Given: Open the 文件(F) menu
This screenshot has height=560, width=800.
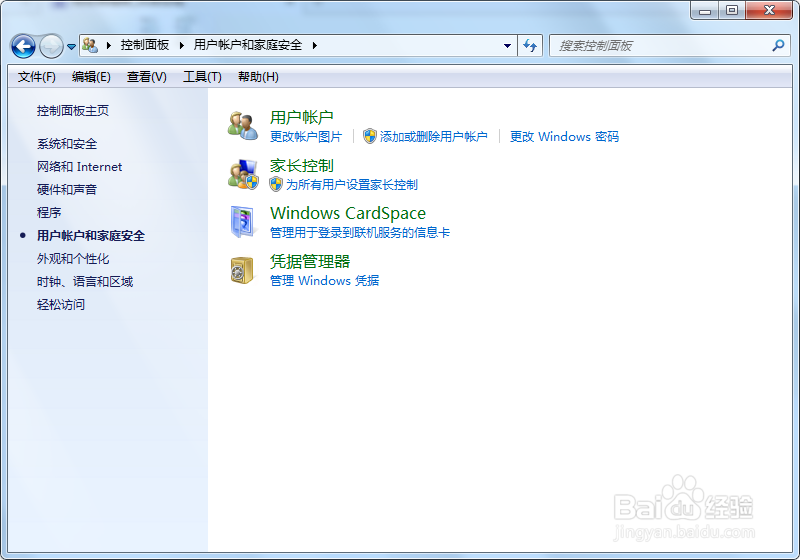Looking at the screenshot, I should click(x=37, y=77).
